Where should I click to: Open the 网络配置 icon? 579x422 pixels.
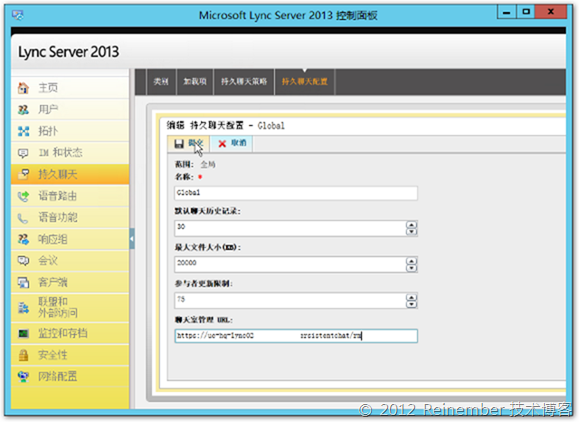coord(23,377)
